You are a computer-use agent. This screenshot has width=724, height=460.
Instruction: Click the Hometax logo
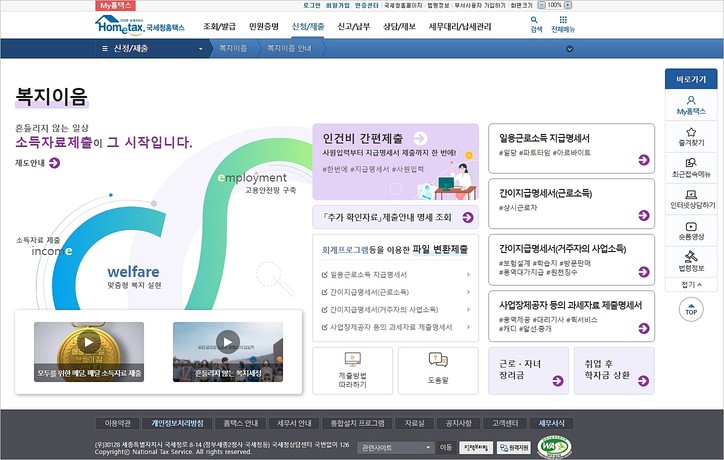(139, 25)
